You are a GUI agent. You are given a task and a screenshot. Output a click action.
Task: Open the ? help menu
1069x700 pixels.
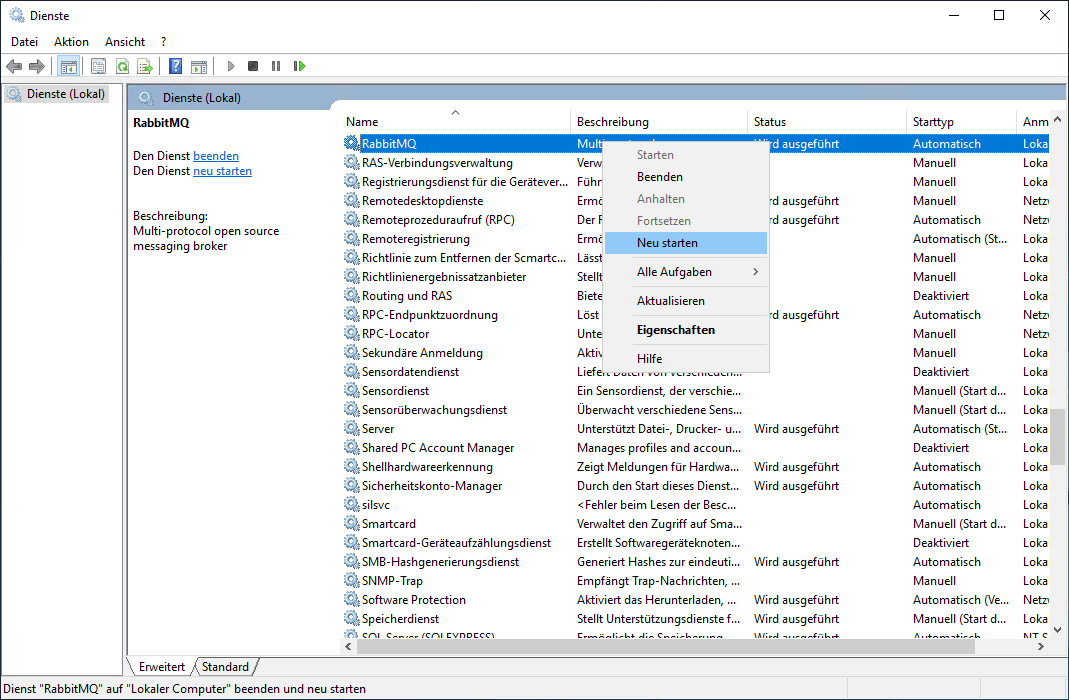pyautogui.click(x=164, y=42)
